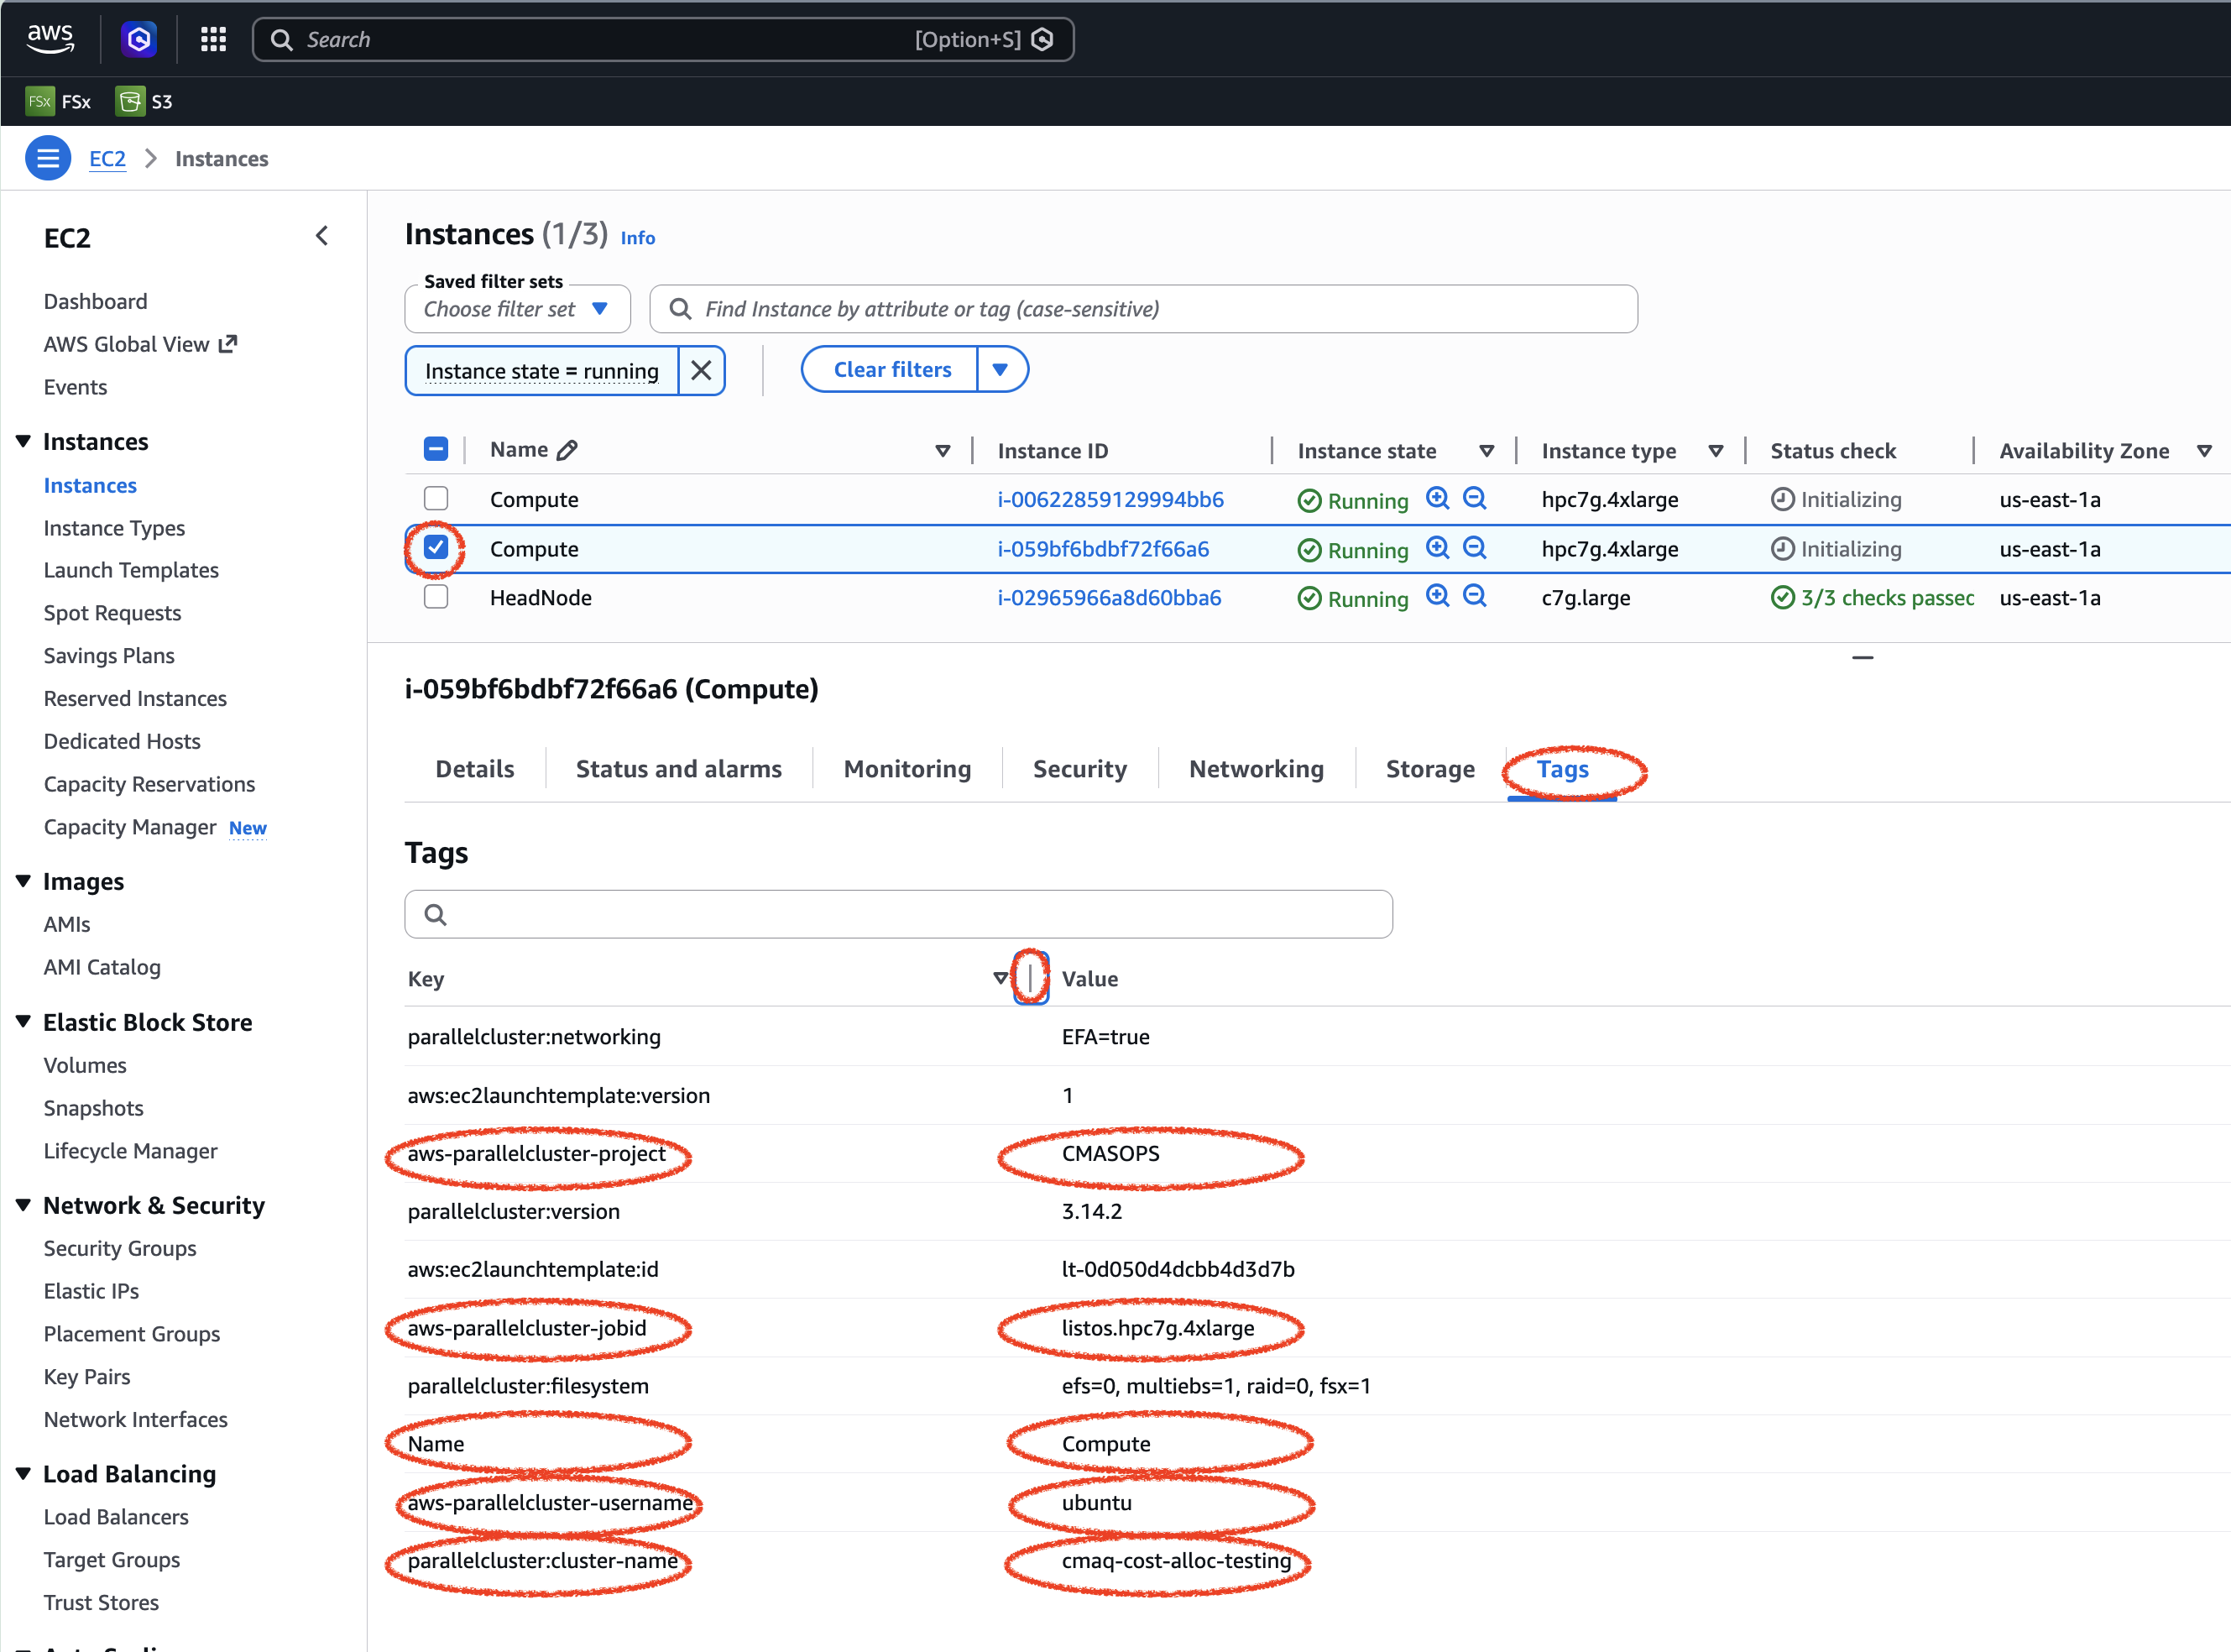Screen dimensions: 2231x1652
Task: Click the Clear filters button
Action: click(892, 370)
